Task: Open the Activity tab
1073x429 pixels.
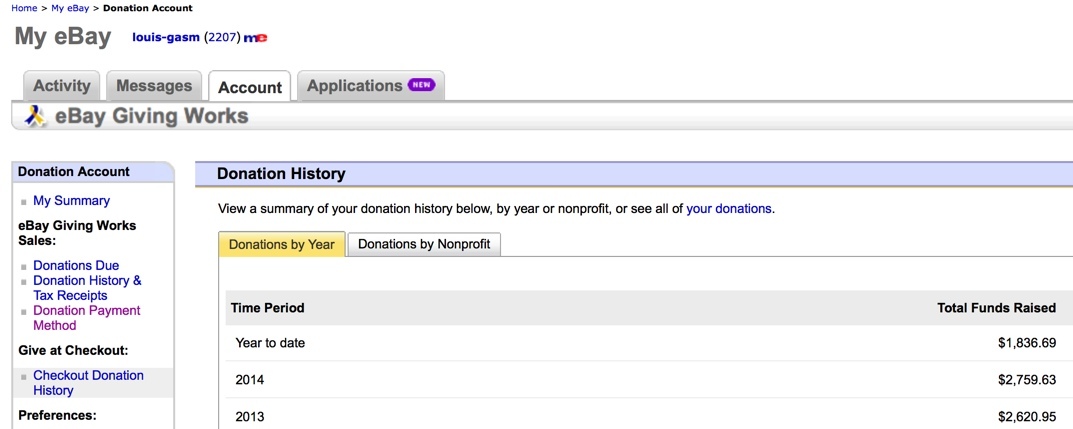Action: pos(62,86)
